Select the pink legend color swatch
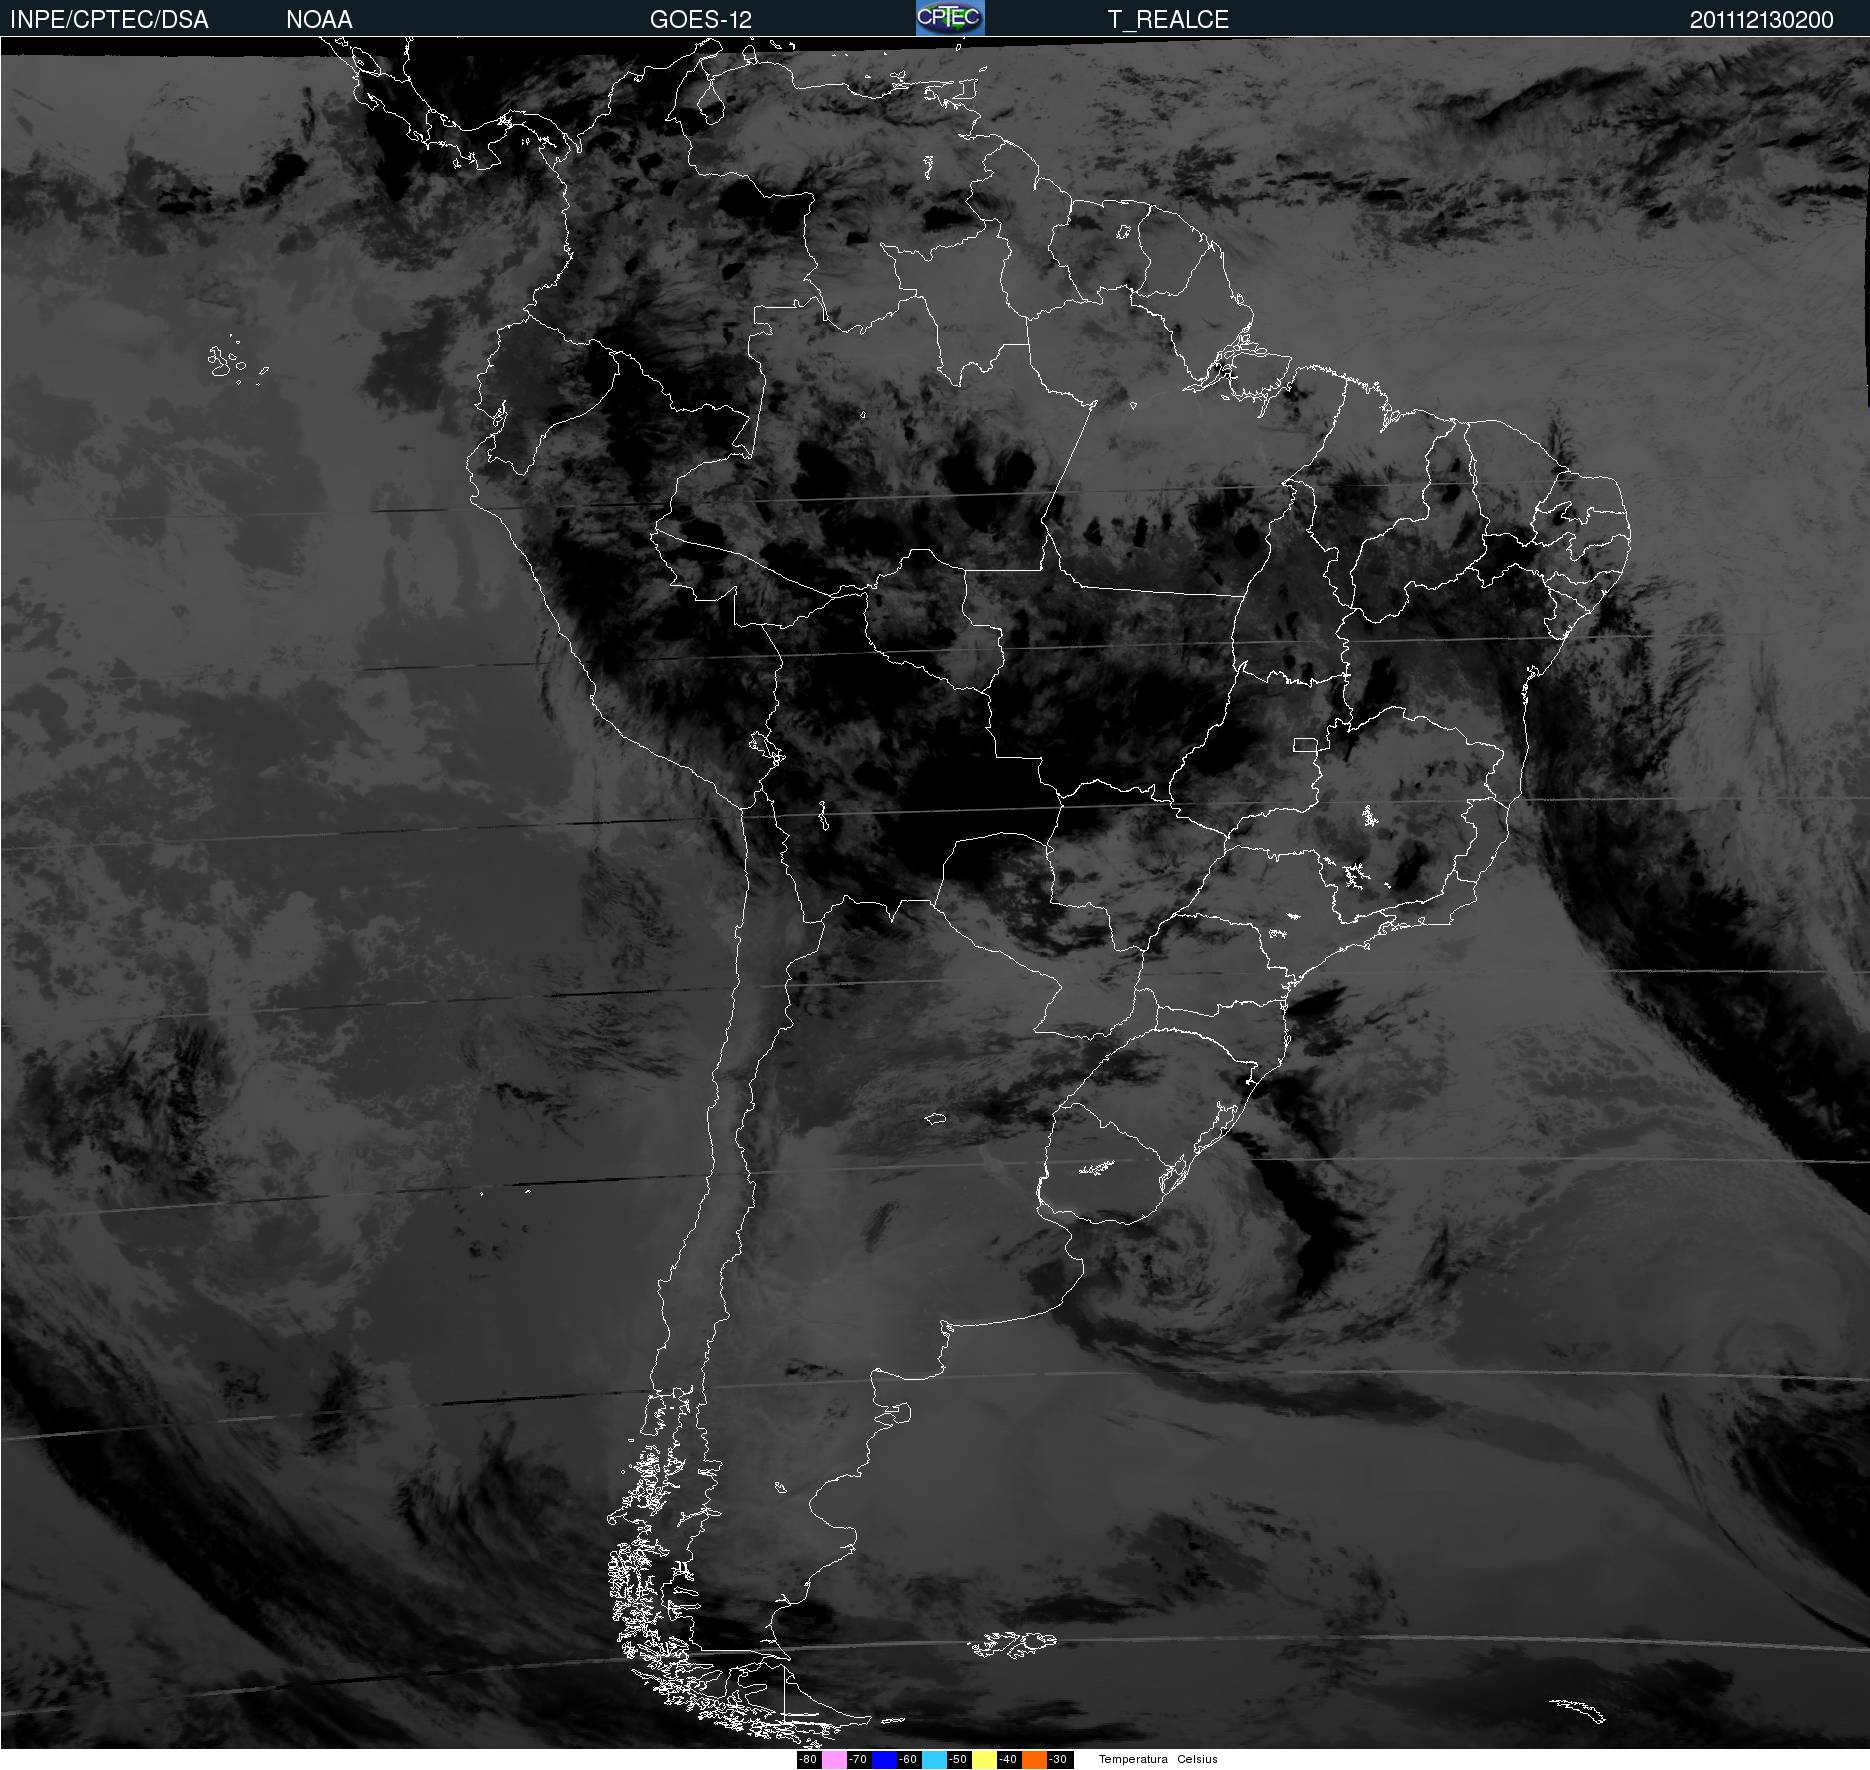 [x=834, y=1759]
